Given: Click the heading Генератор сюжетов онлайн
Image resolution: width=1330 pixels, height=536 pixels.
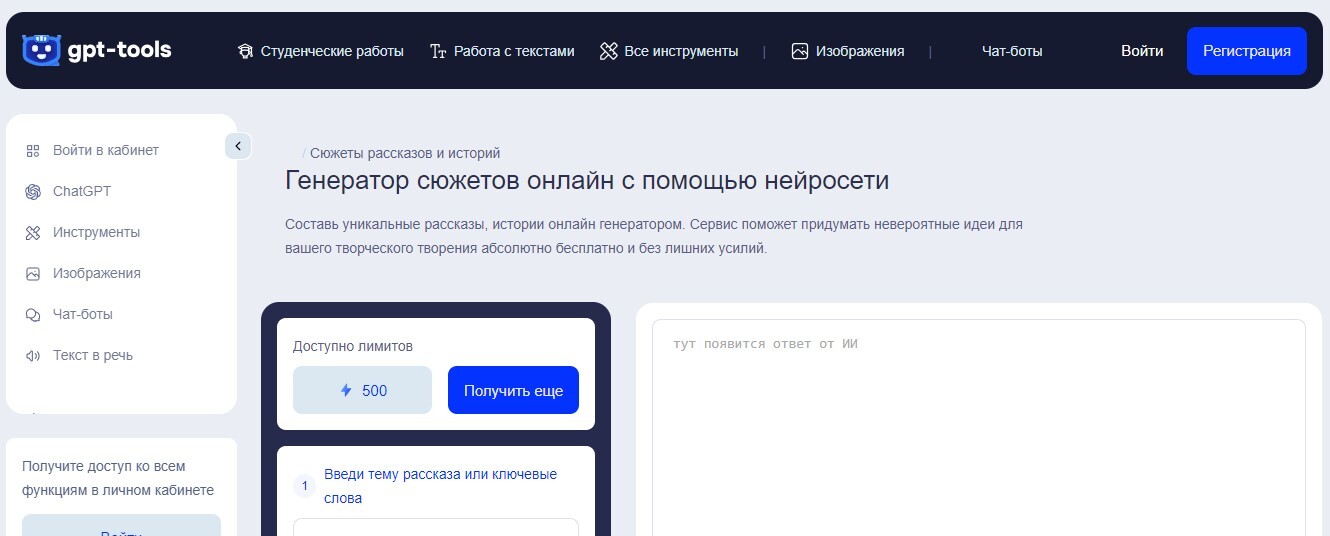Looking at the screenshot, I should pos(587,181).
